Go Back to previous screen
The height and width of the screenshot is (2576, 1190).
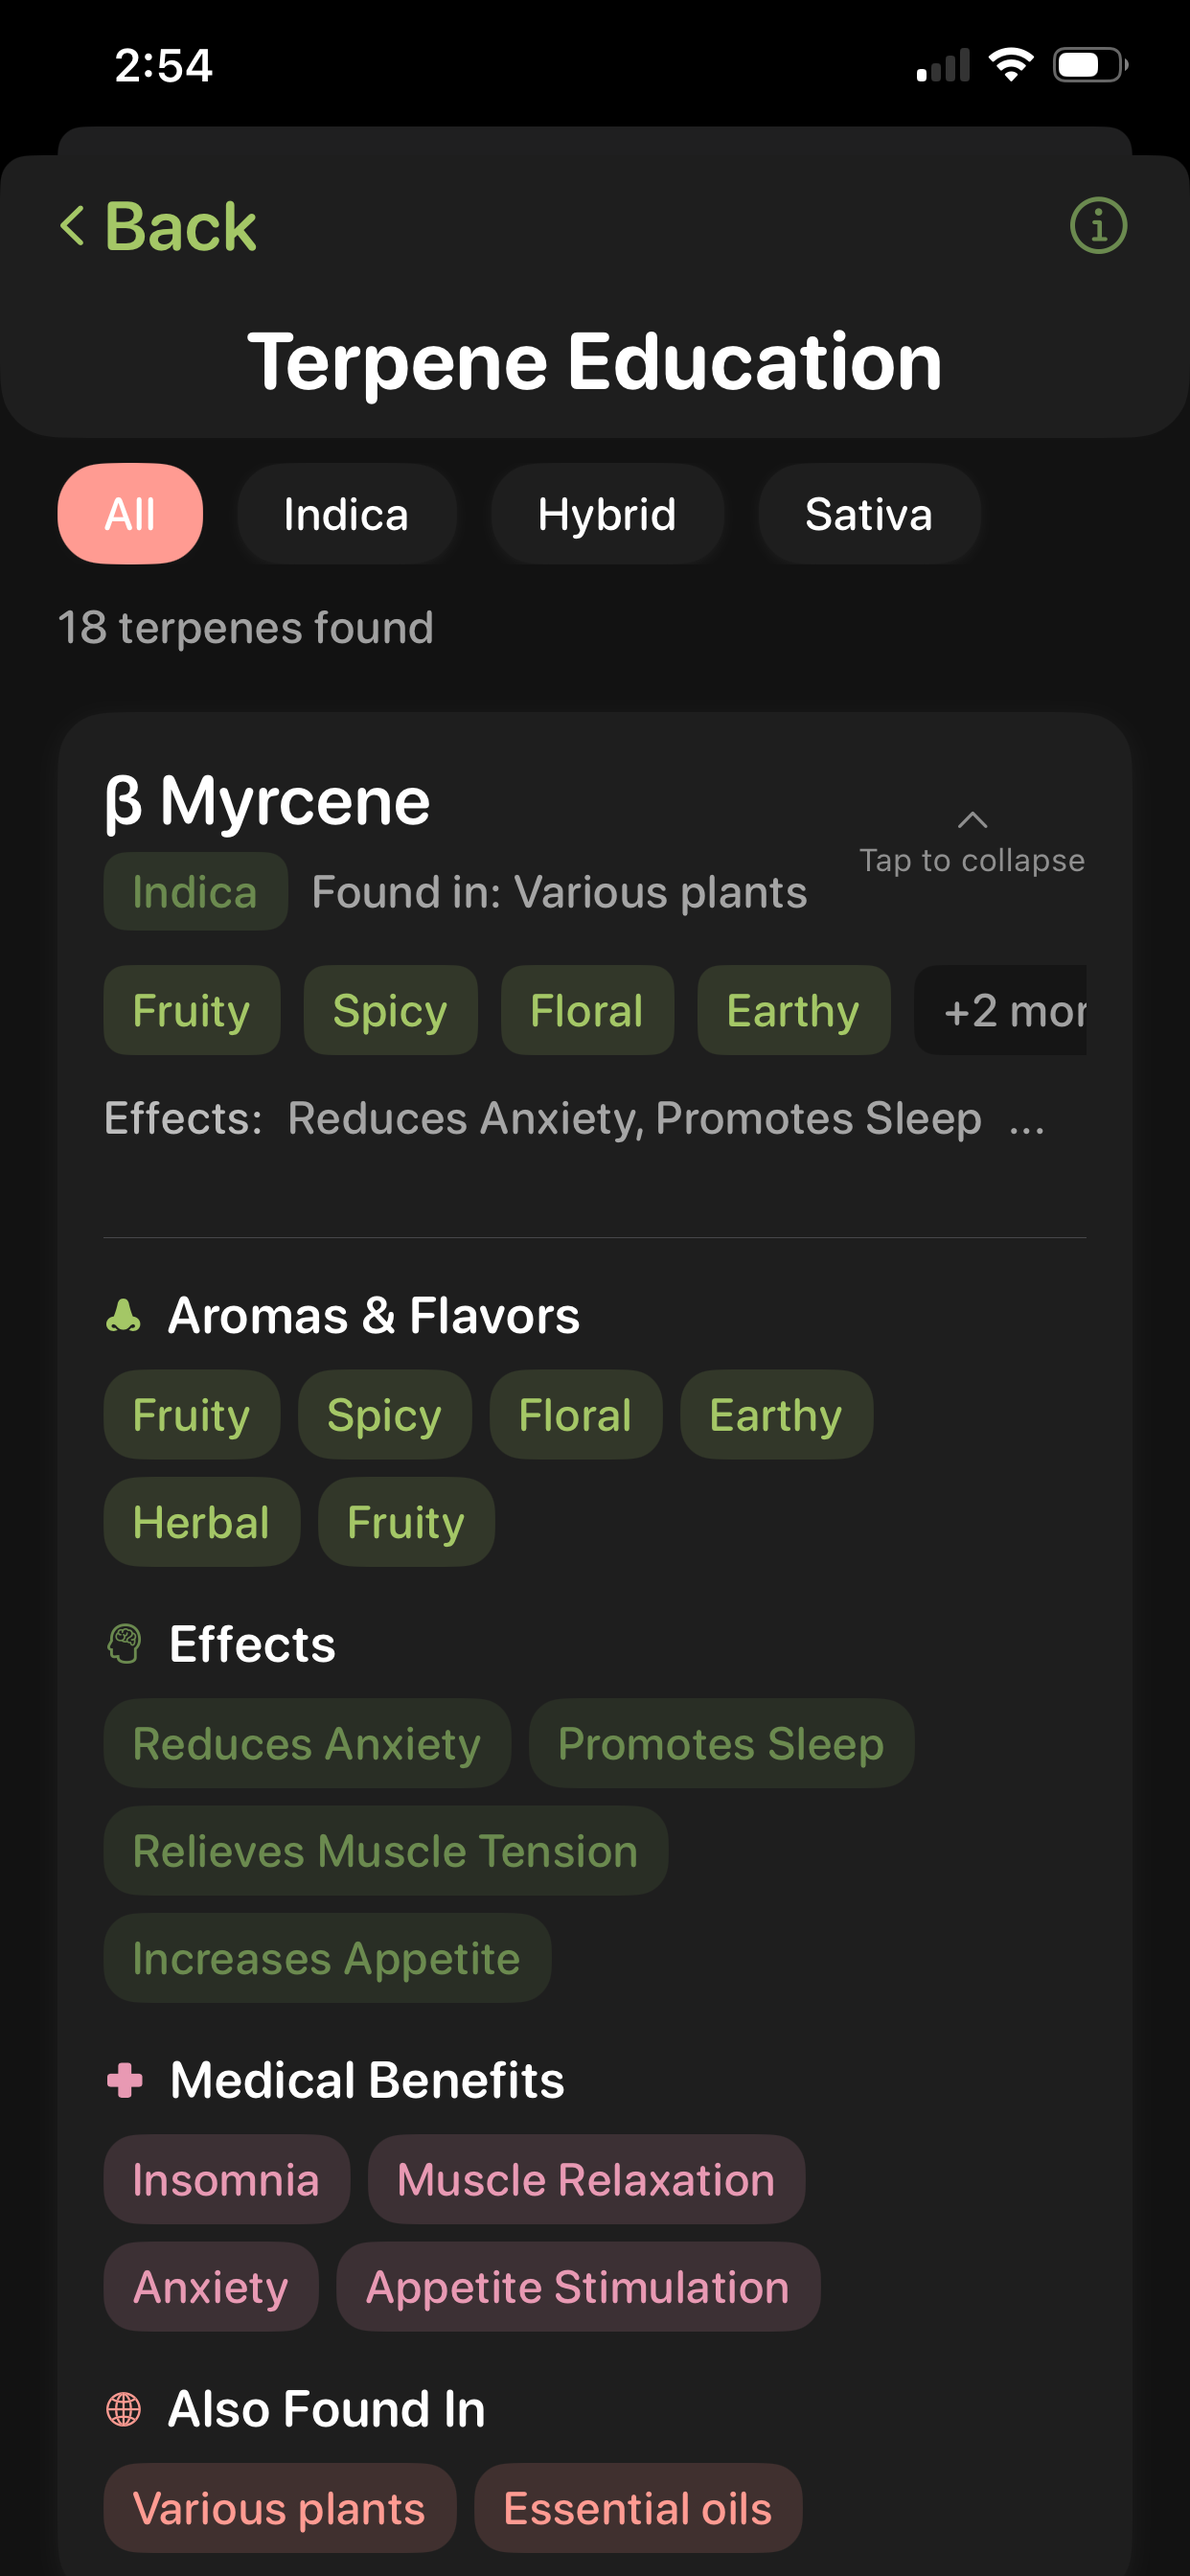180,226
